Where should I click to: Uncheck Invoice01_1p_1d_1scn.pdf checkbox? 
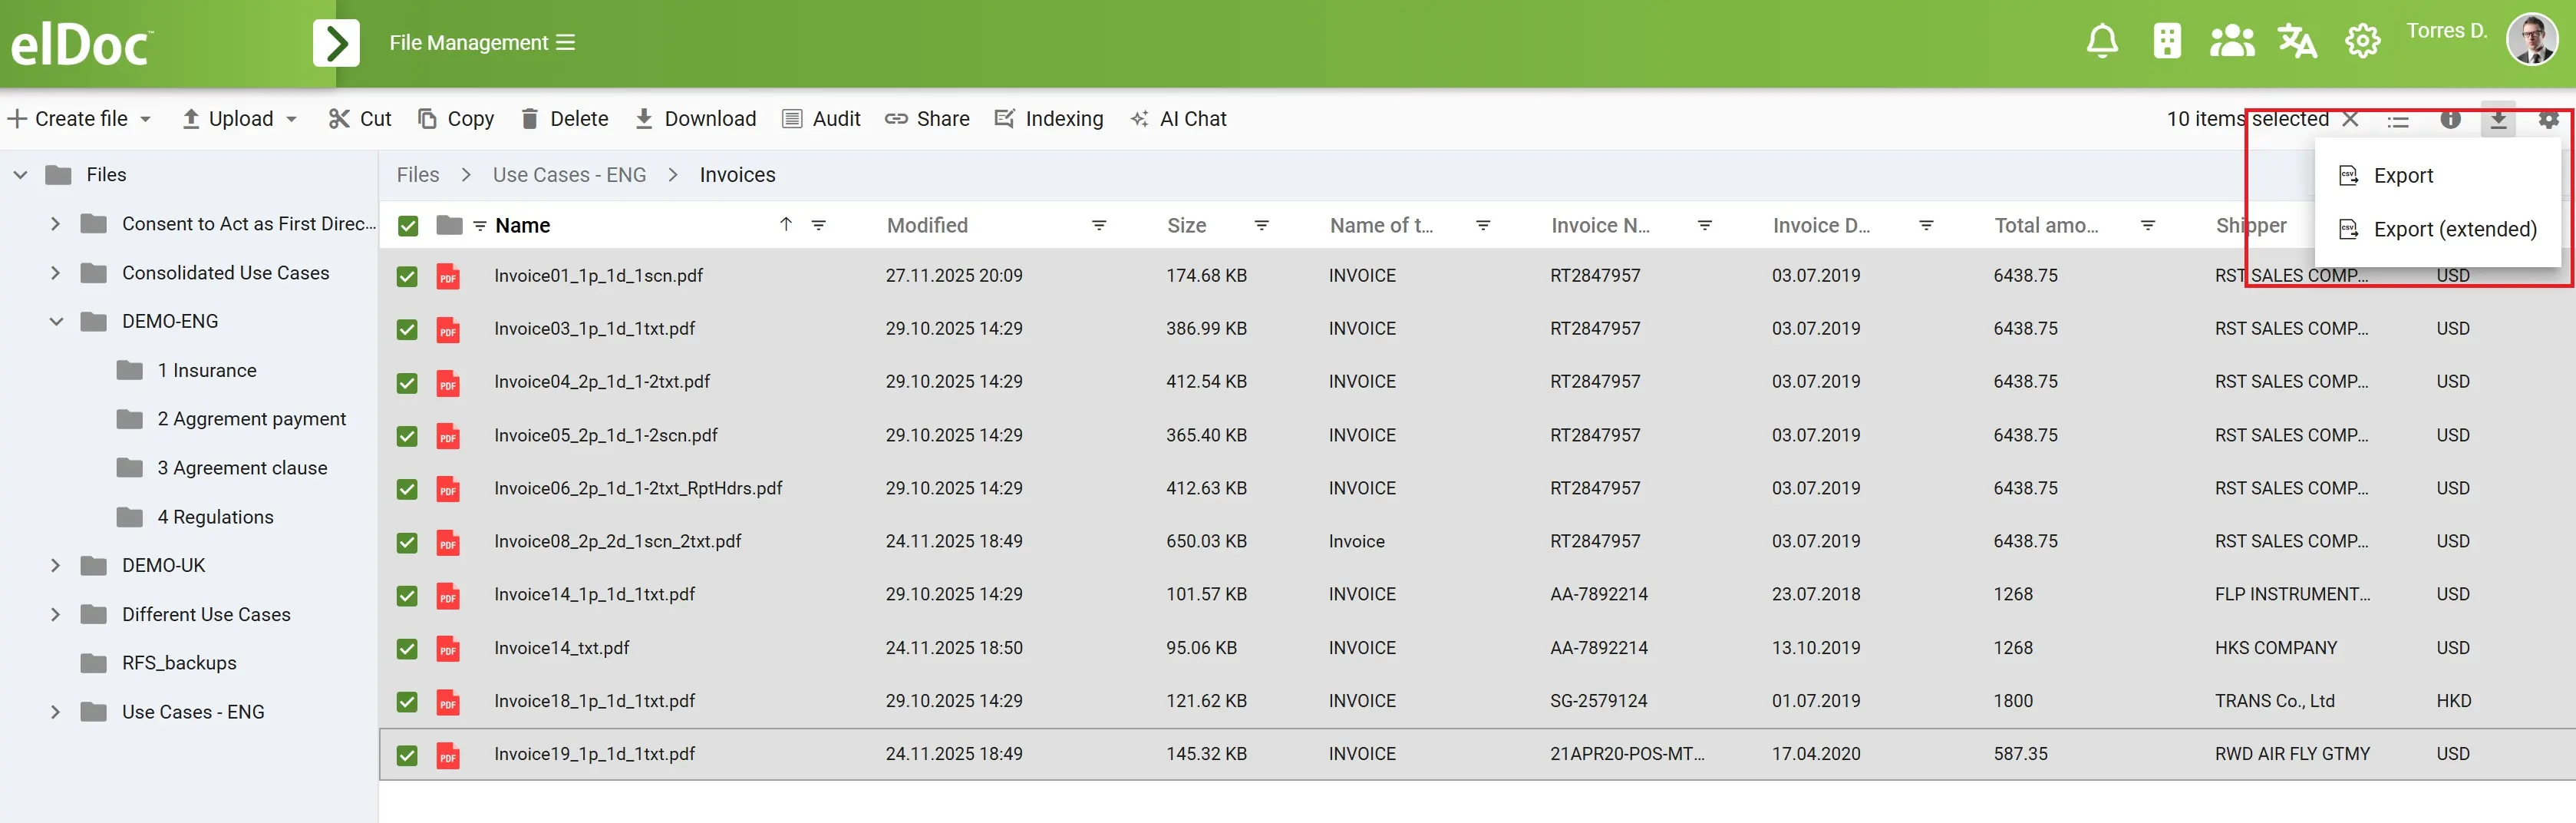coord(407,277)
